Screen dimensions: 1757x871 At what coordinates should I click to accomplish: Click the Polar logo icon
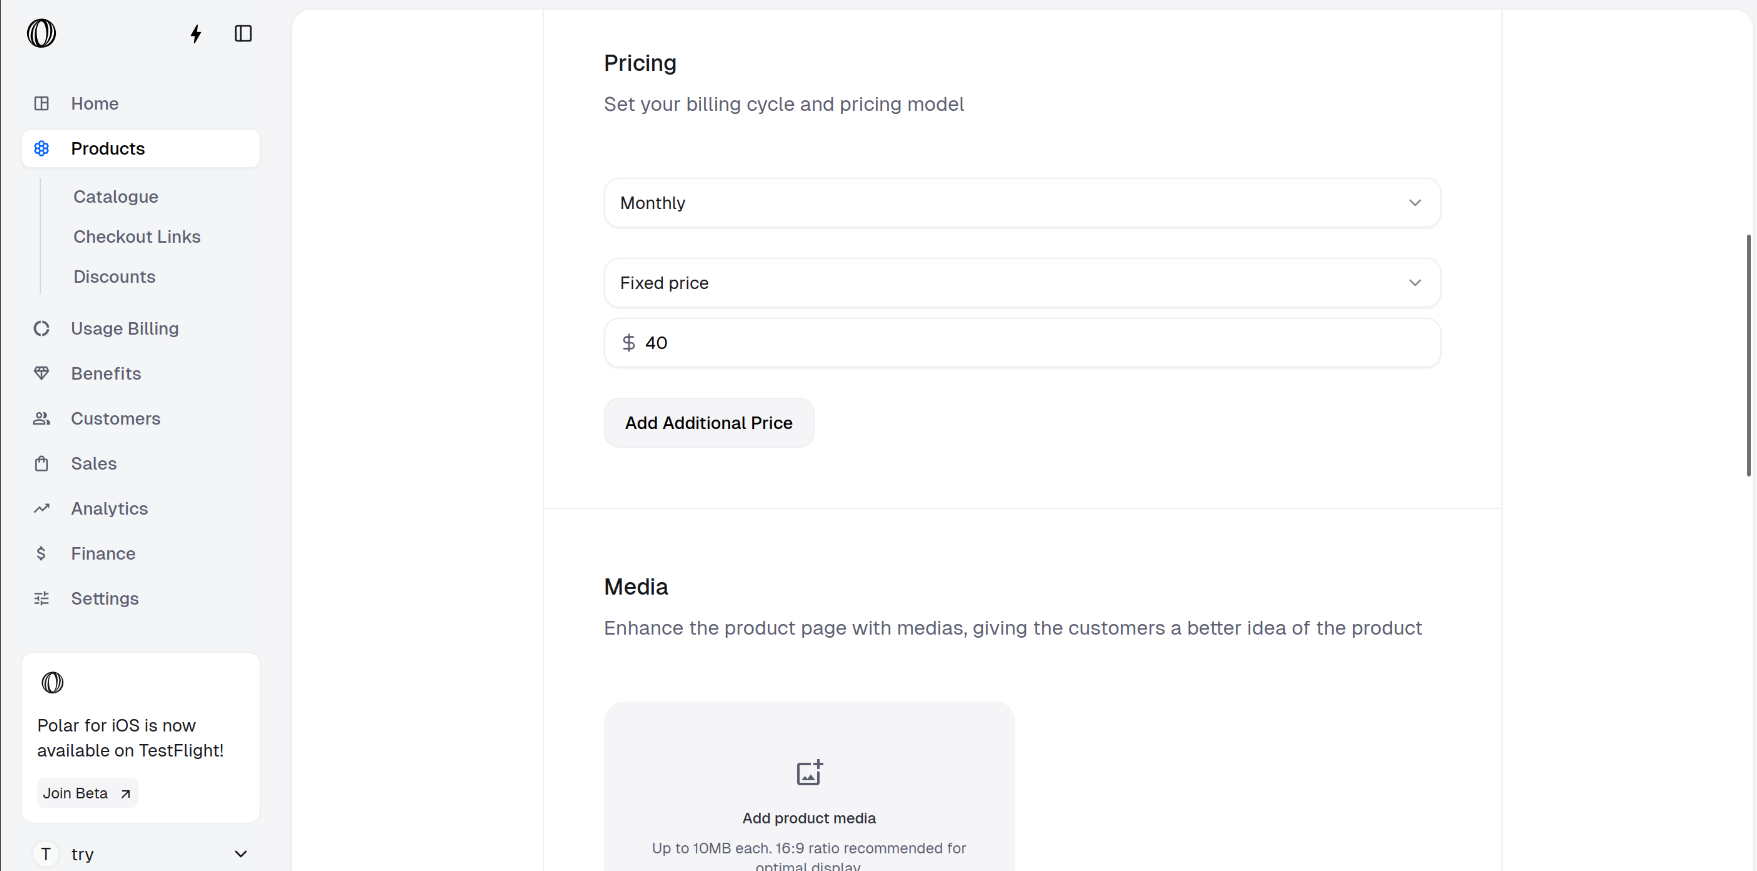41,34
